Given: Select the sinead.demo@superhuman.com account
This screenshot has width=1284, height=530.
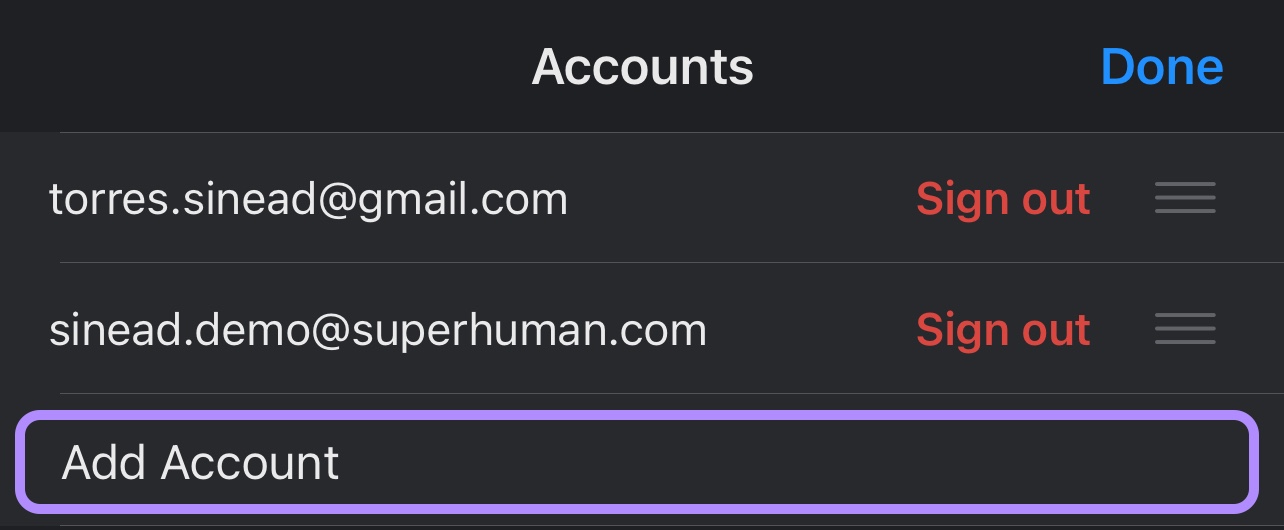Looking at the screenshot, I should (x=378, y=329).
